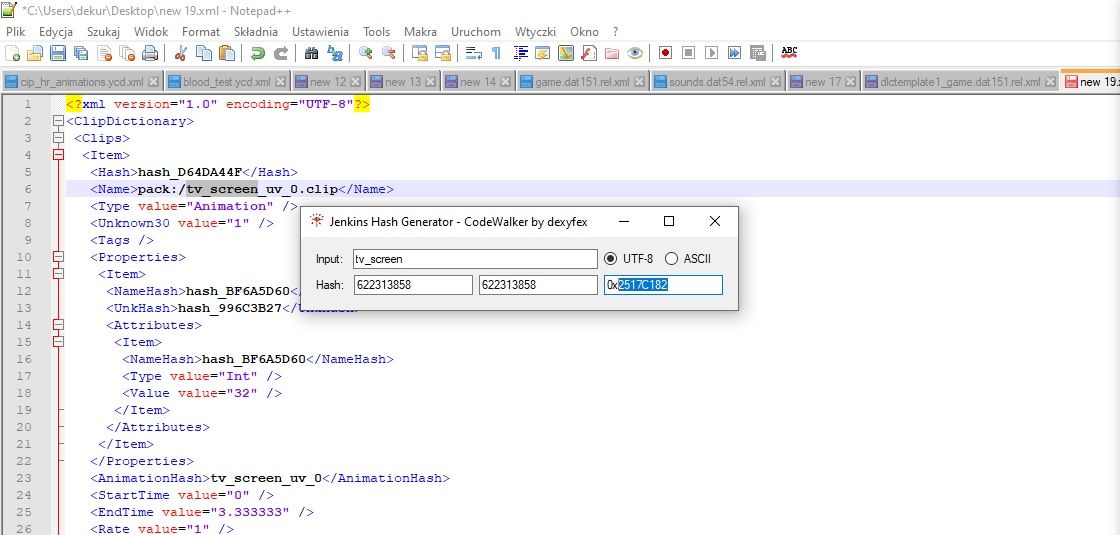Click the Input field containing tv_screen
The height and width of the screenshot is (535, 1120).
pyautogui.click(x=475, y=259)
